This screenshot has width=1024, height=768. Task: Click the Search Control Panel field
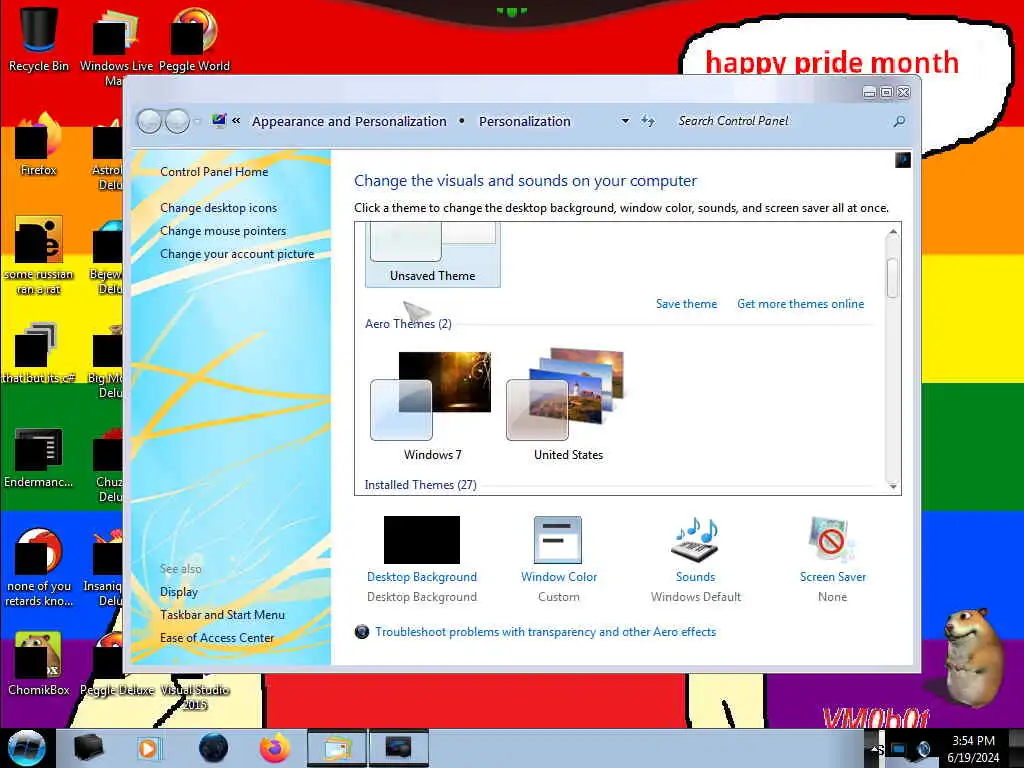coord(780,121)
